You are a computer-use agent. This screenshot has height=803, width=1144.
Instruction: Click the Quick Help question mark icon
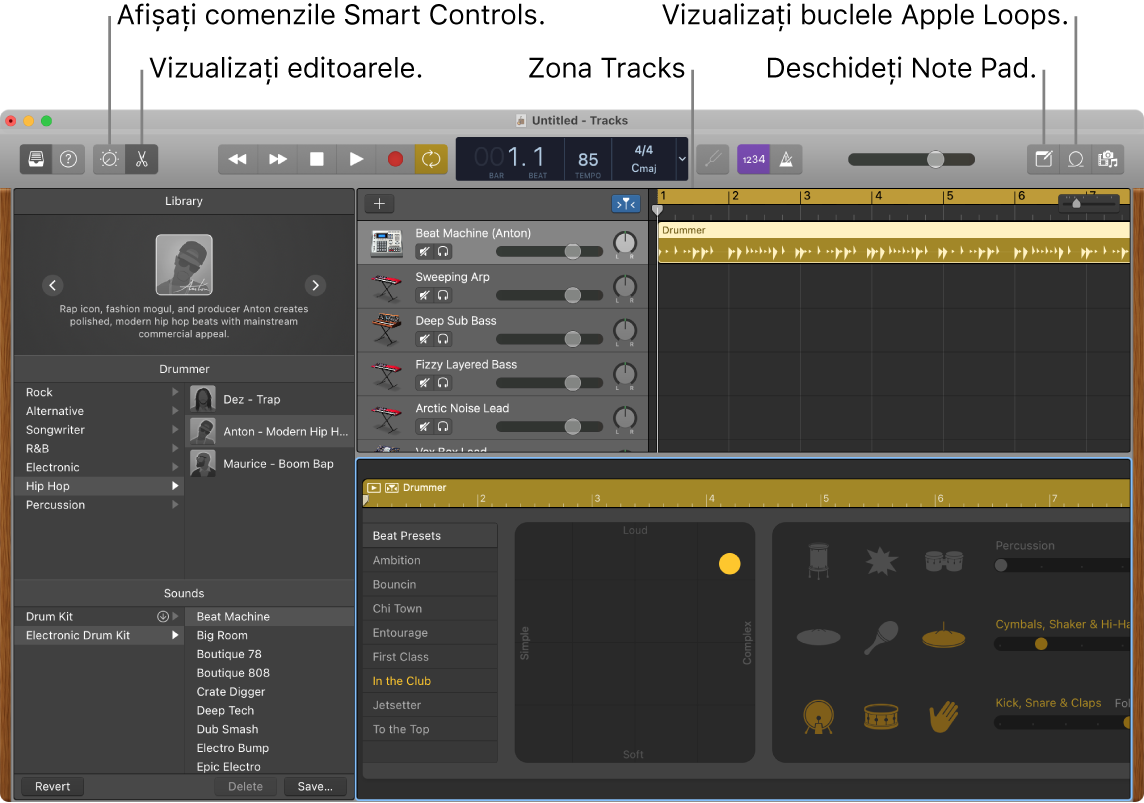pyautogui.click(x=68, y=158)
